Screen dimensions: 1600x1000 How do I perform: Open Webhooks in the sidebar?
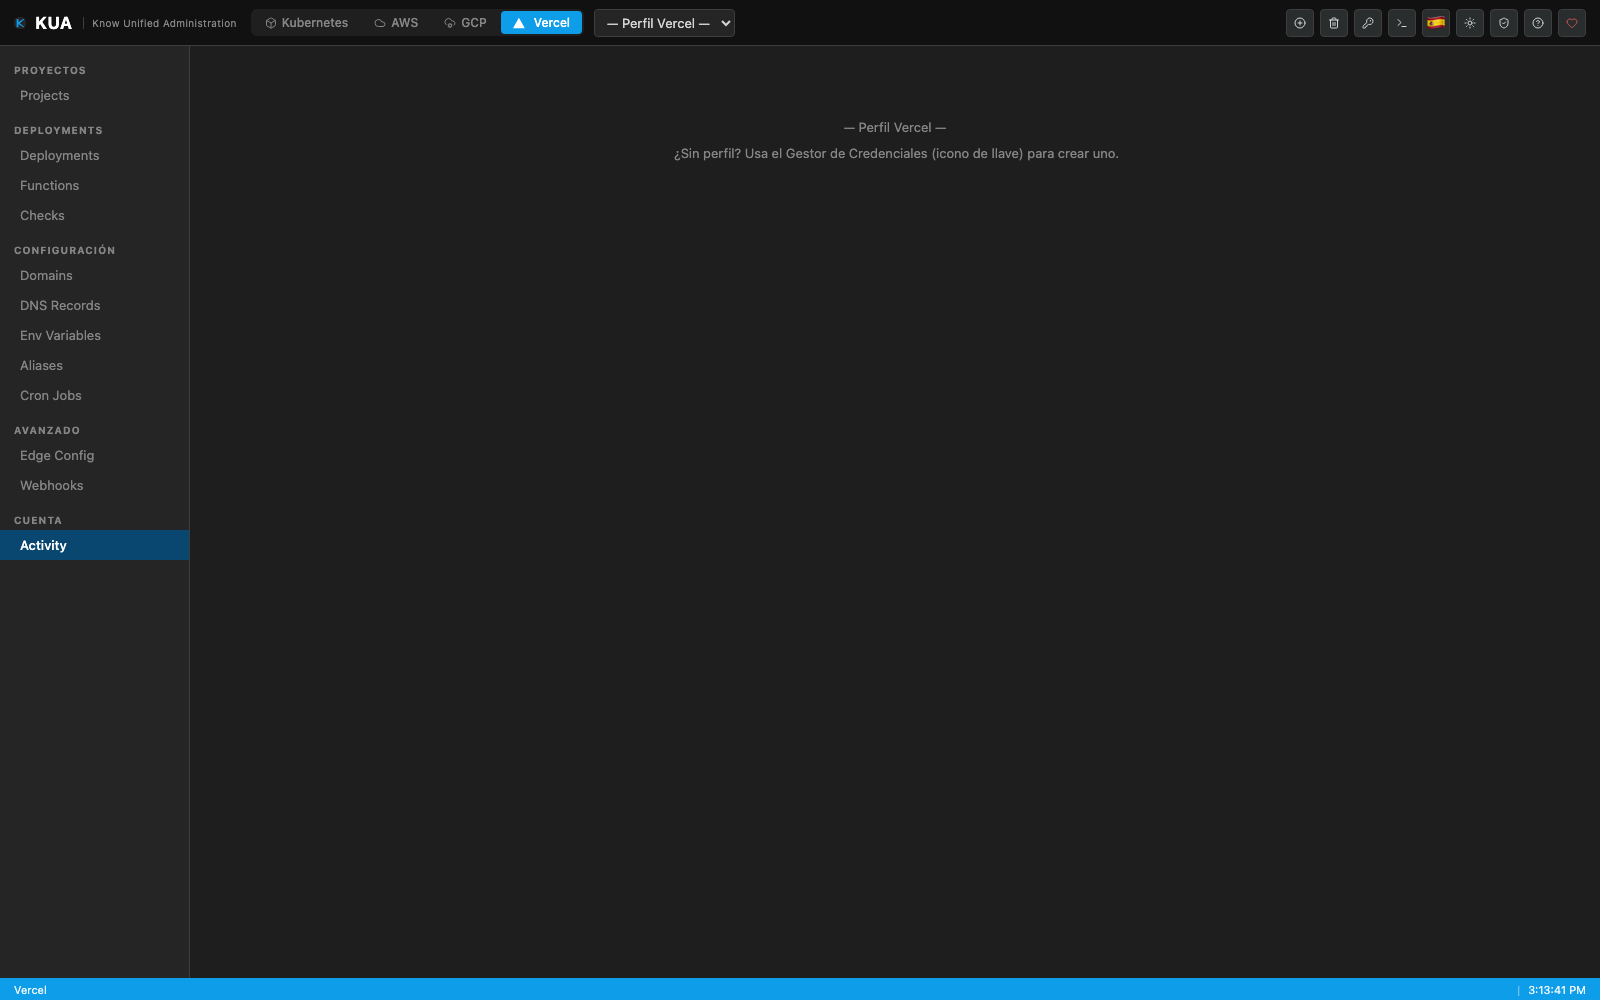(95, 486)
